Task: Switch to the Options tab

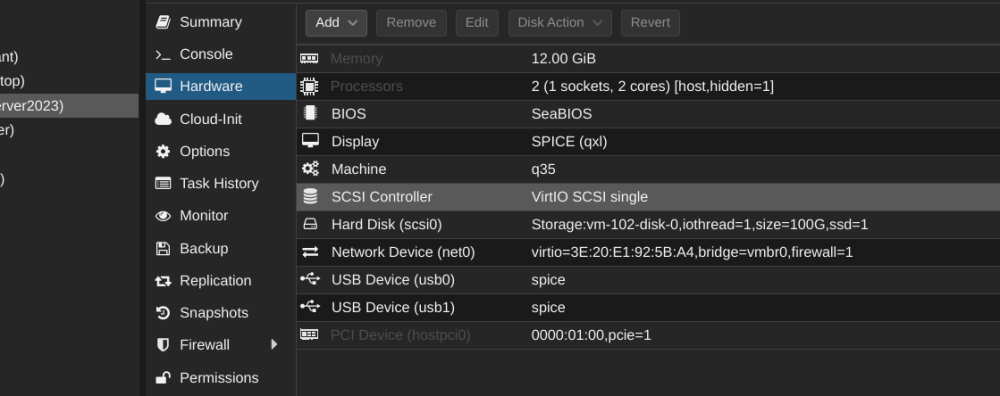Action: click(x=221, y=151)
